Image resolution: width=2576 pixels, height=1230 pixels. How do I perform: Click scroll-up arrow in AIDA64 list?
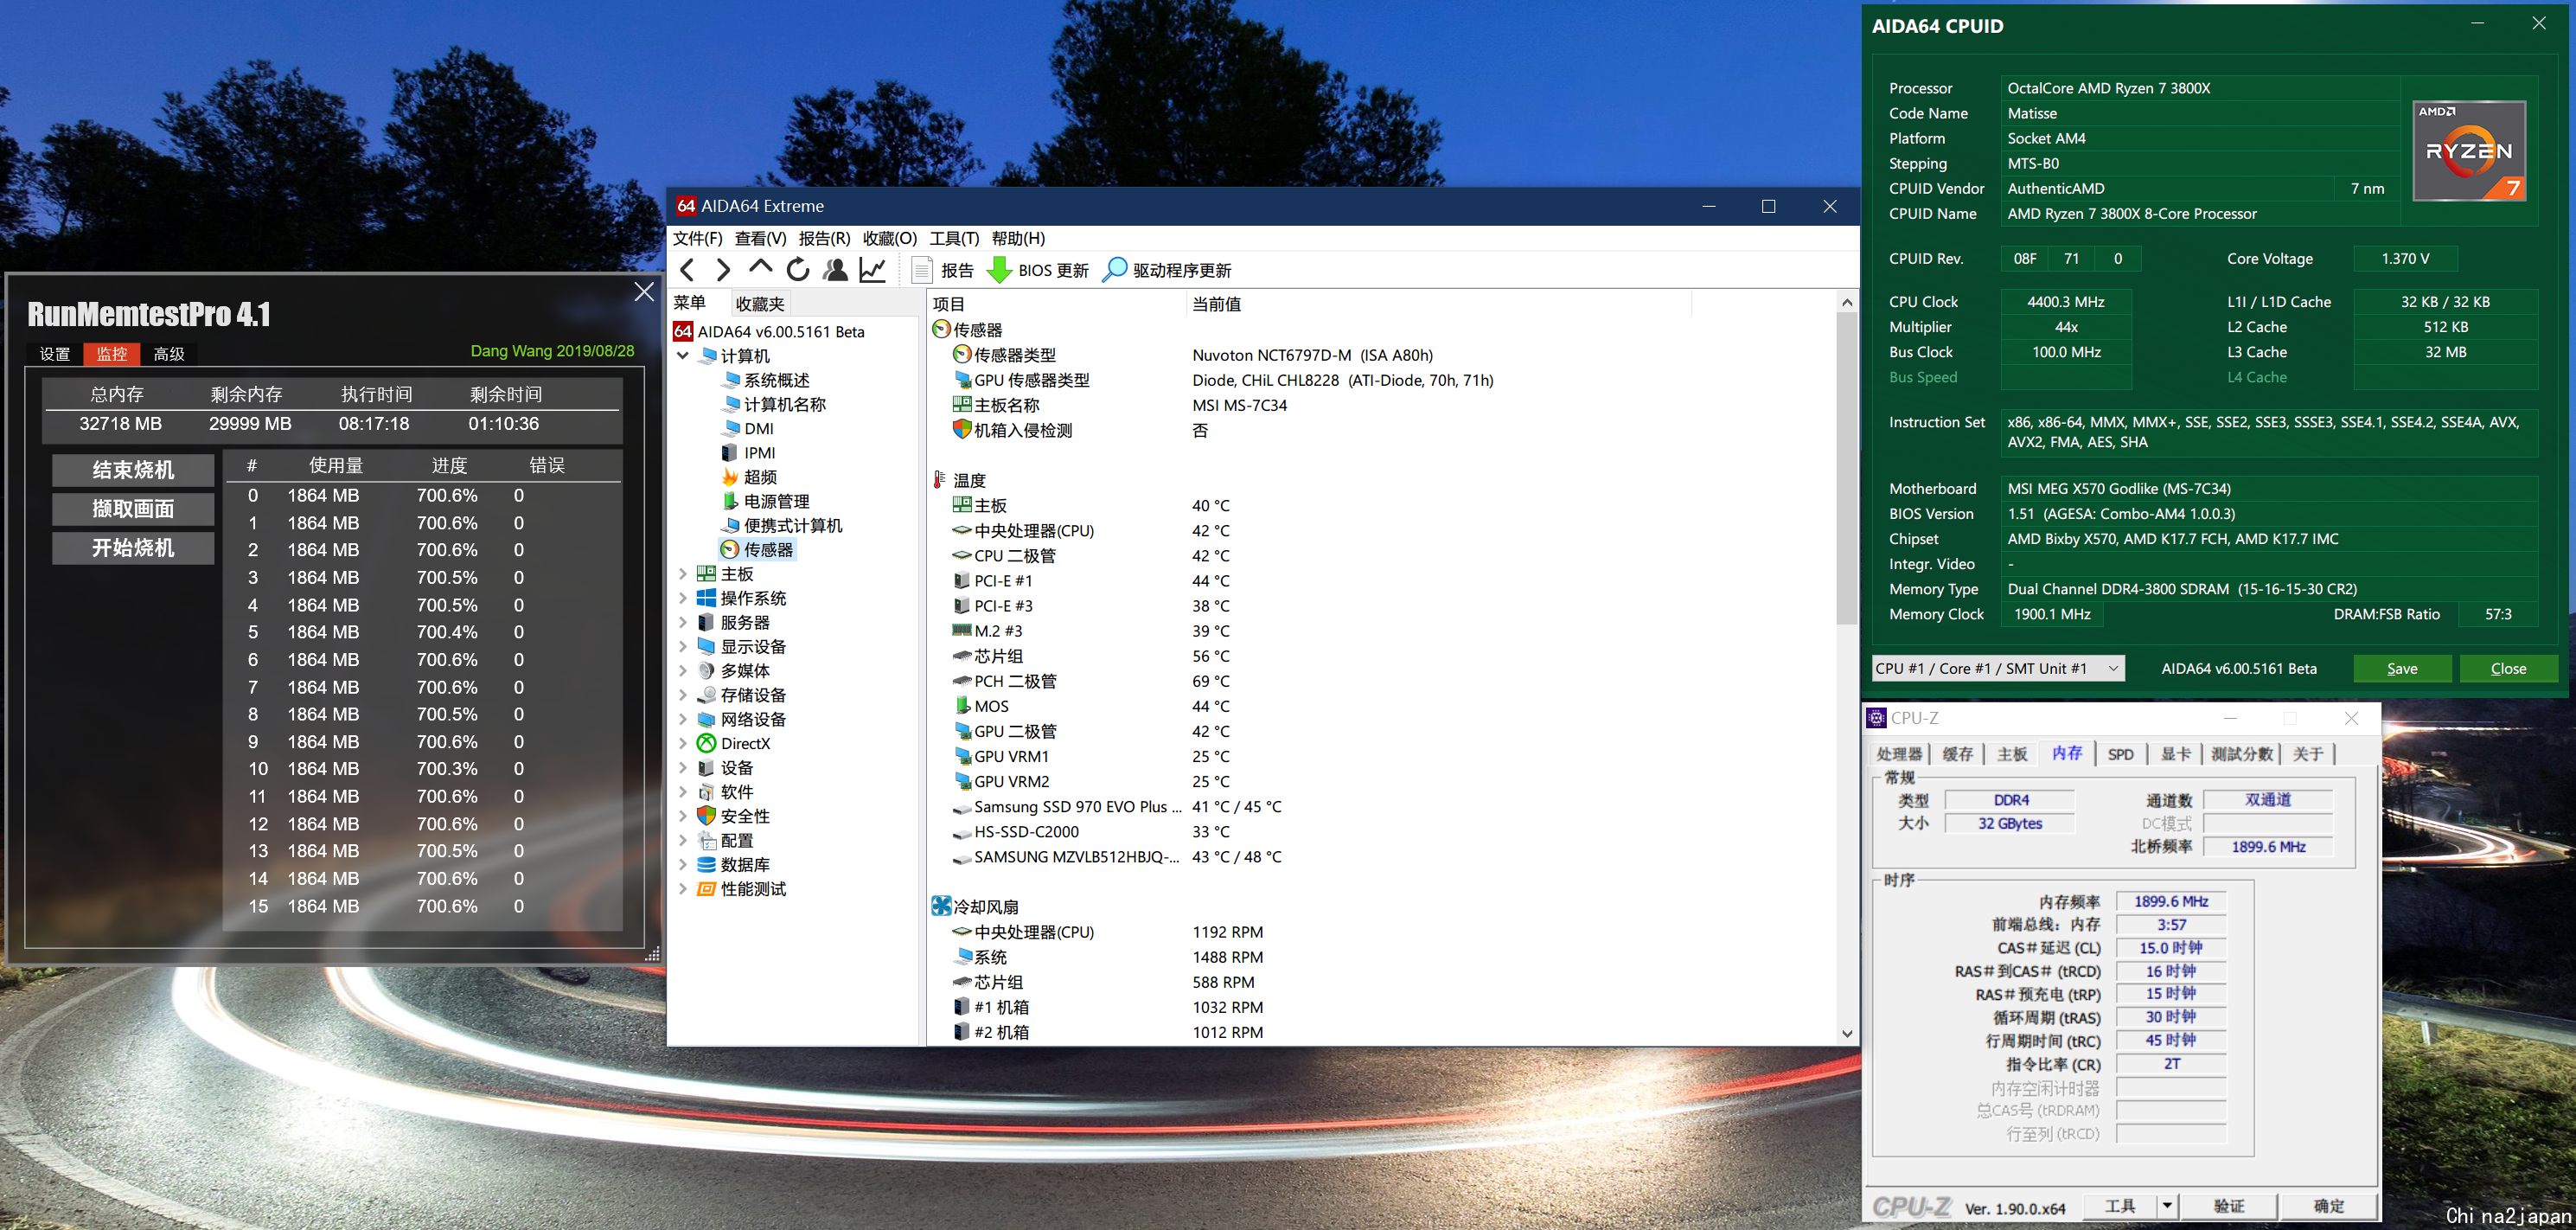click(1846, 302)
